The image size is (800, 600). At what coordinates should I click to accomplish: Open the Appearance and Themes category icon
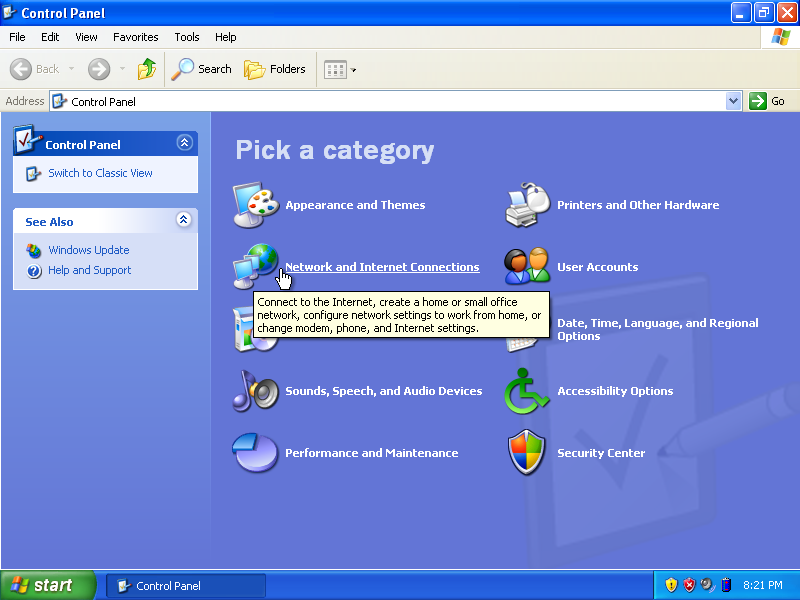(x=256, y=205)
